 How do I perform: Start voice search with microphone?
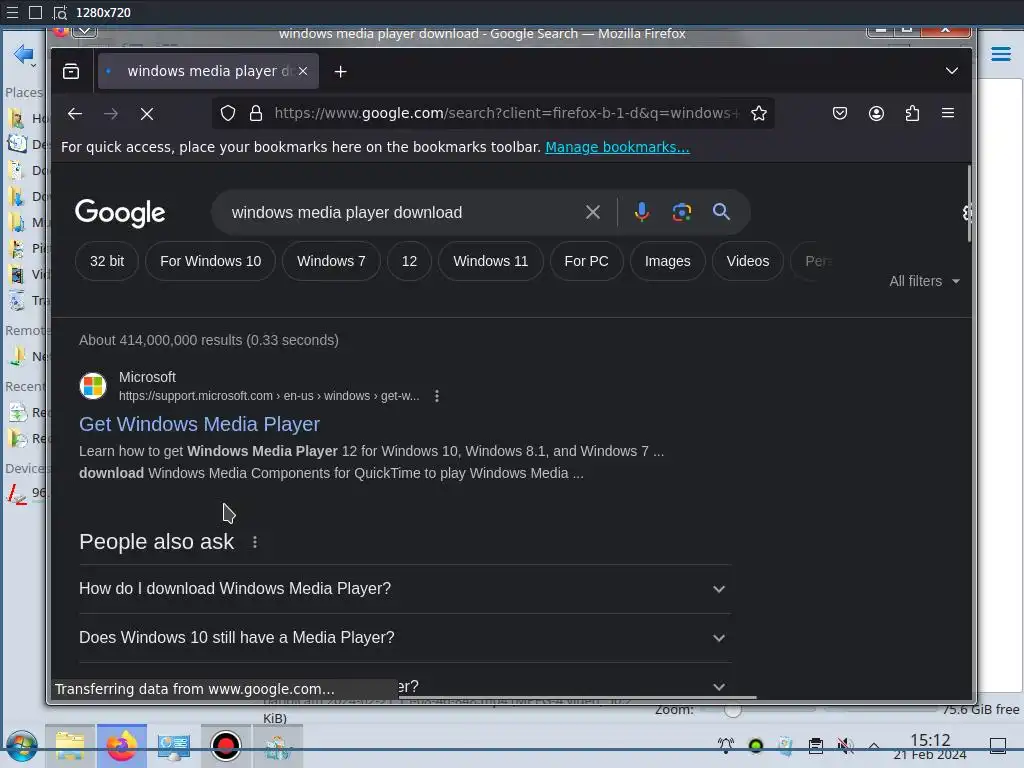(x=642, y=212)
